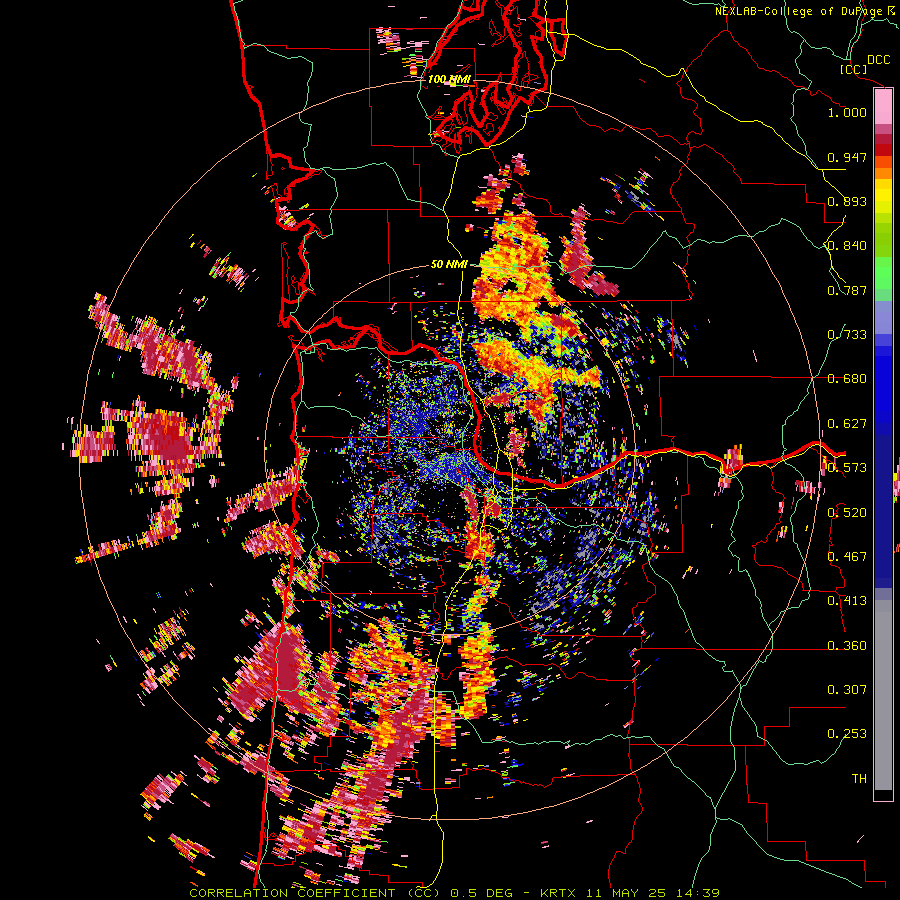Pick the yellow color-scale segment
Image resolution: width=900 pixels, height=900 pixels.
pyautogui.click(x=883, y=196)
